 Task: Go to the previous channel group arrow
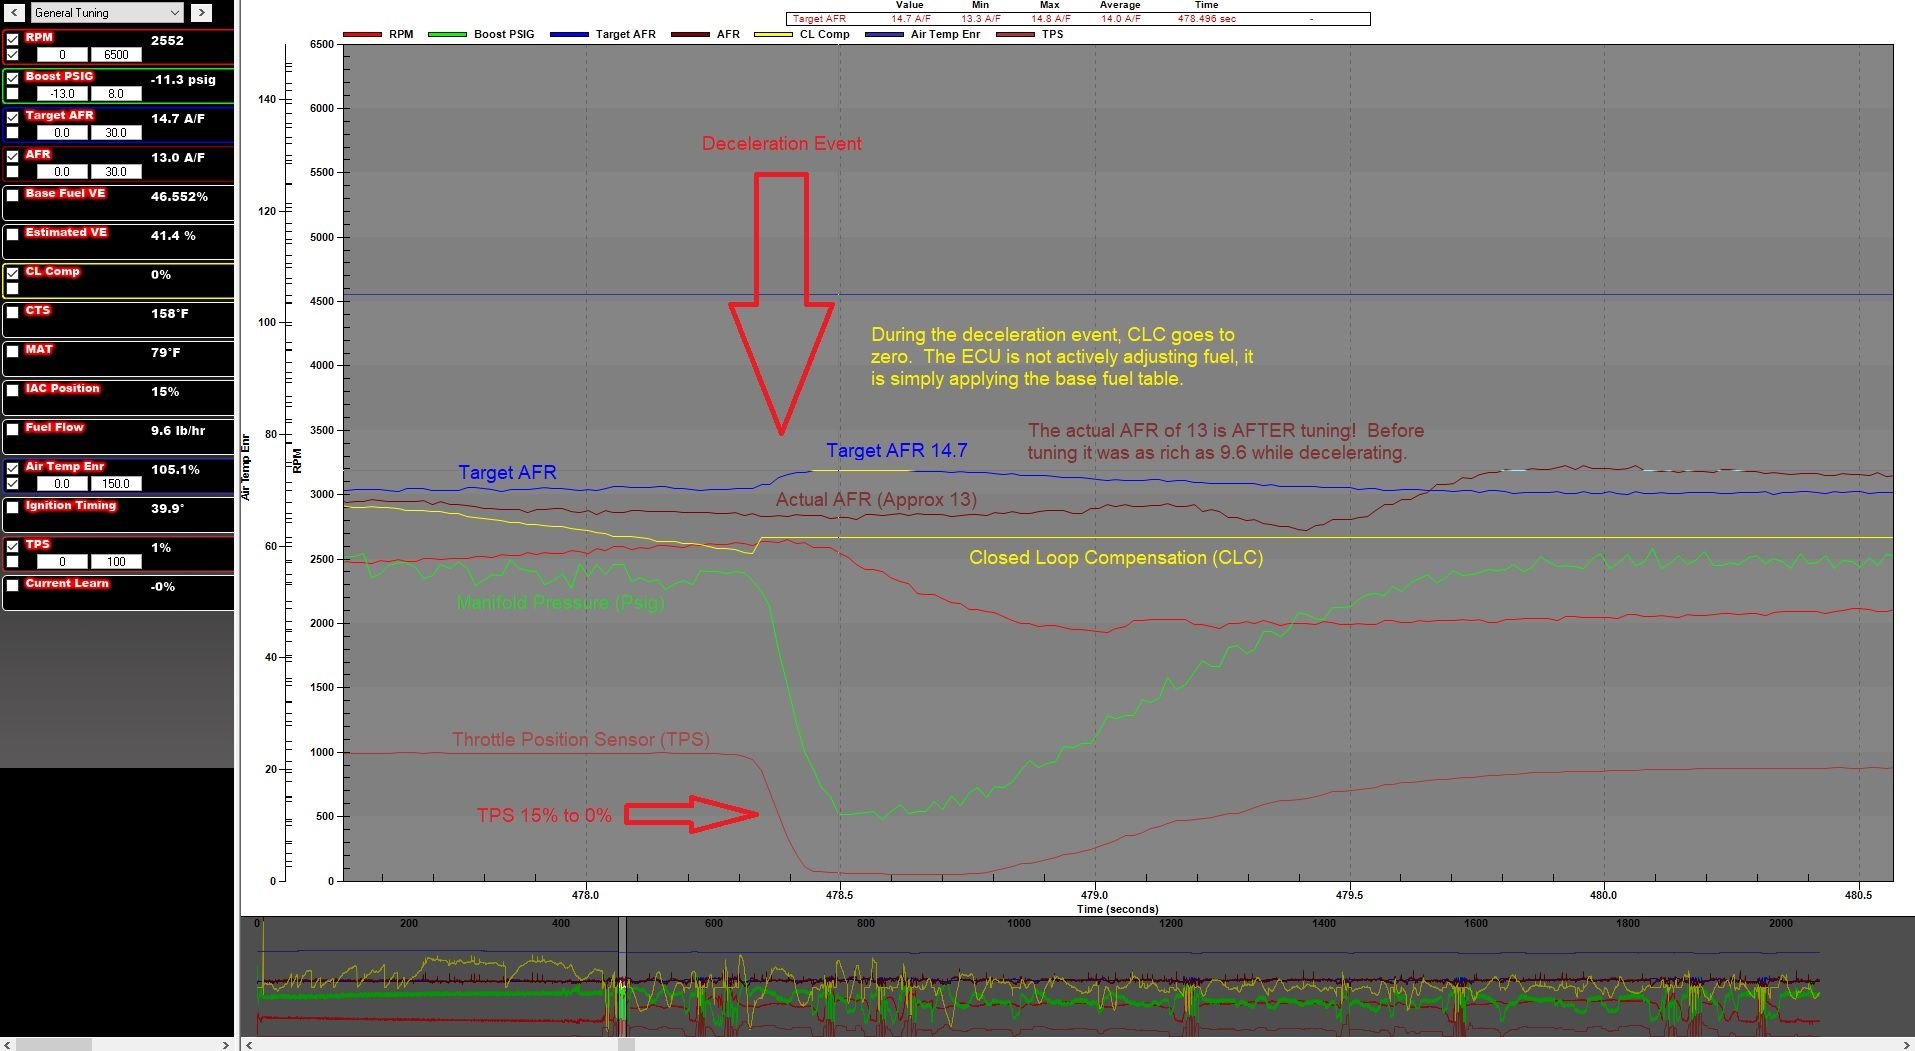14,13
